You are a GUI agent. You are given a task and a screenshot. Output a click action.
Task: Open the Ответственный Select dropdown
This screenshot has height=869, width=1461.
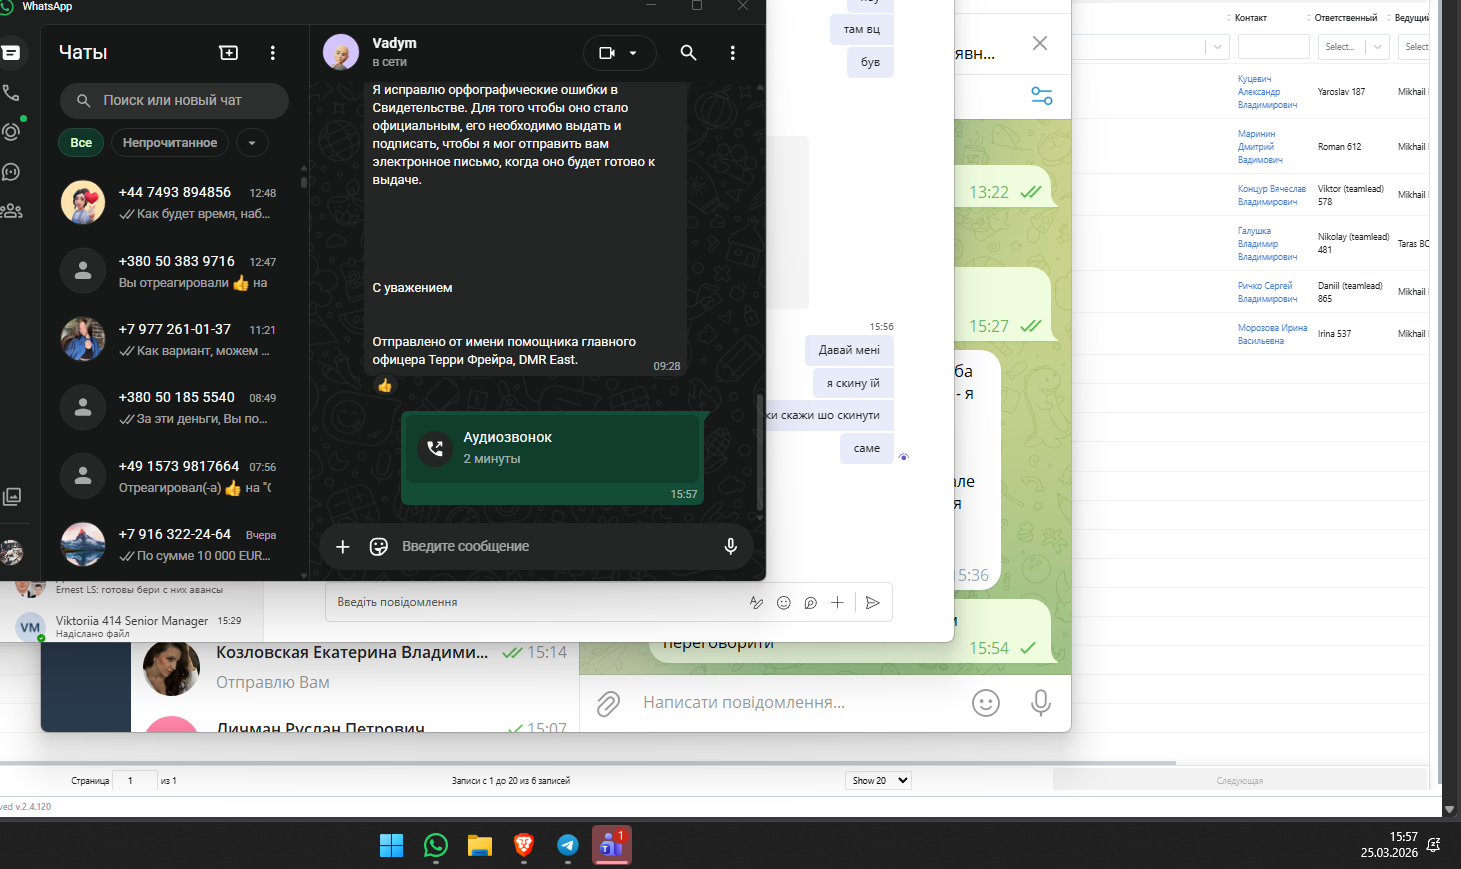1353,47
